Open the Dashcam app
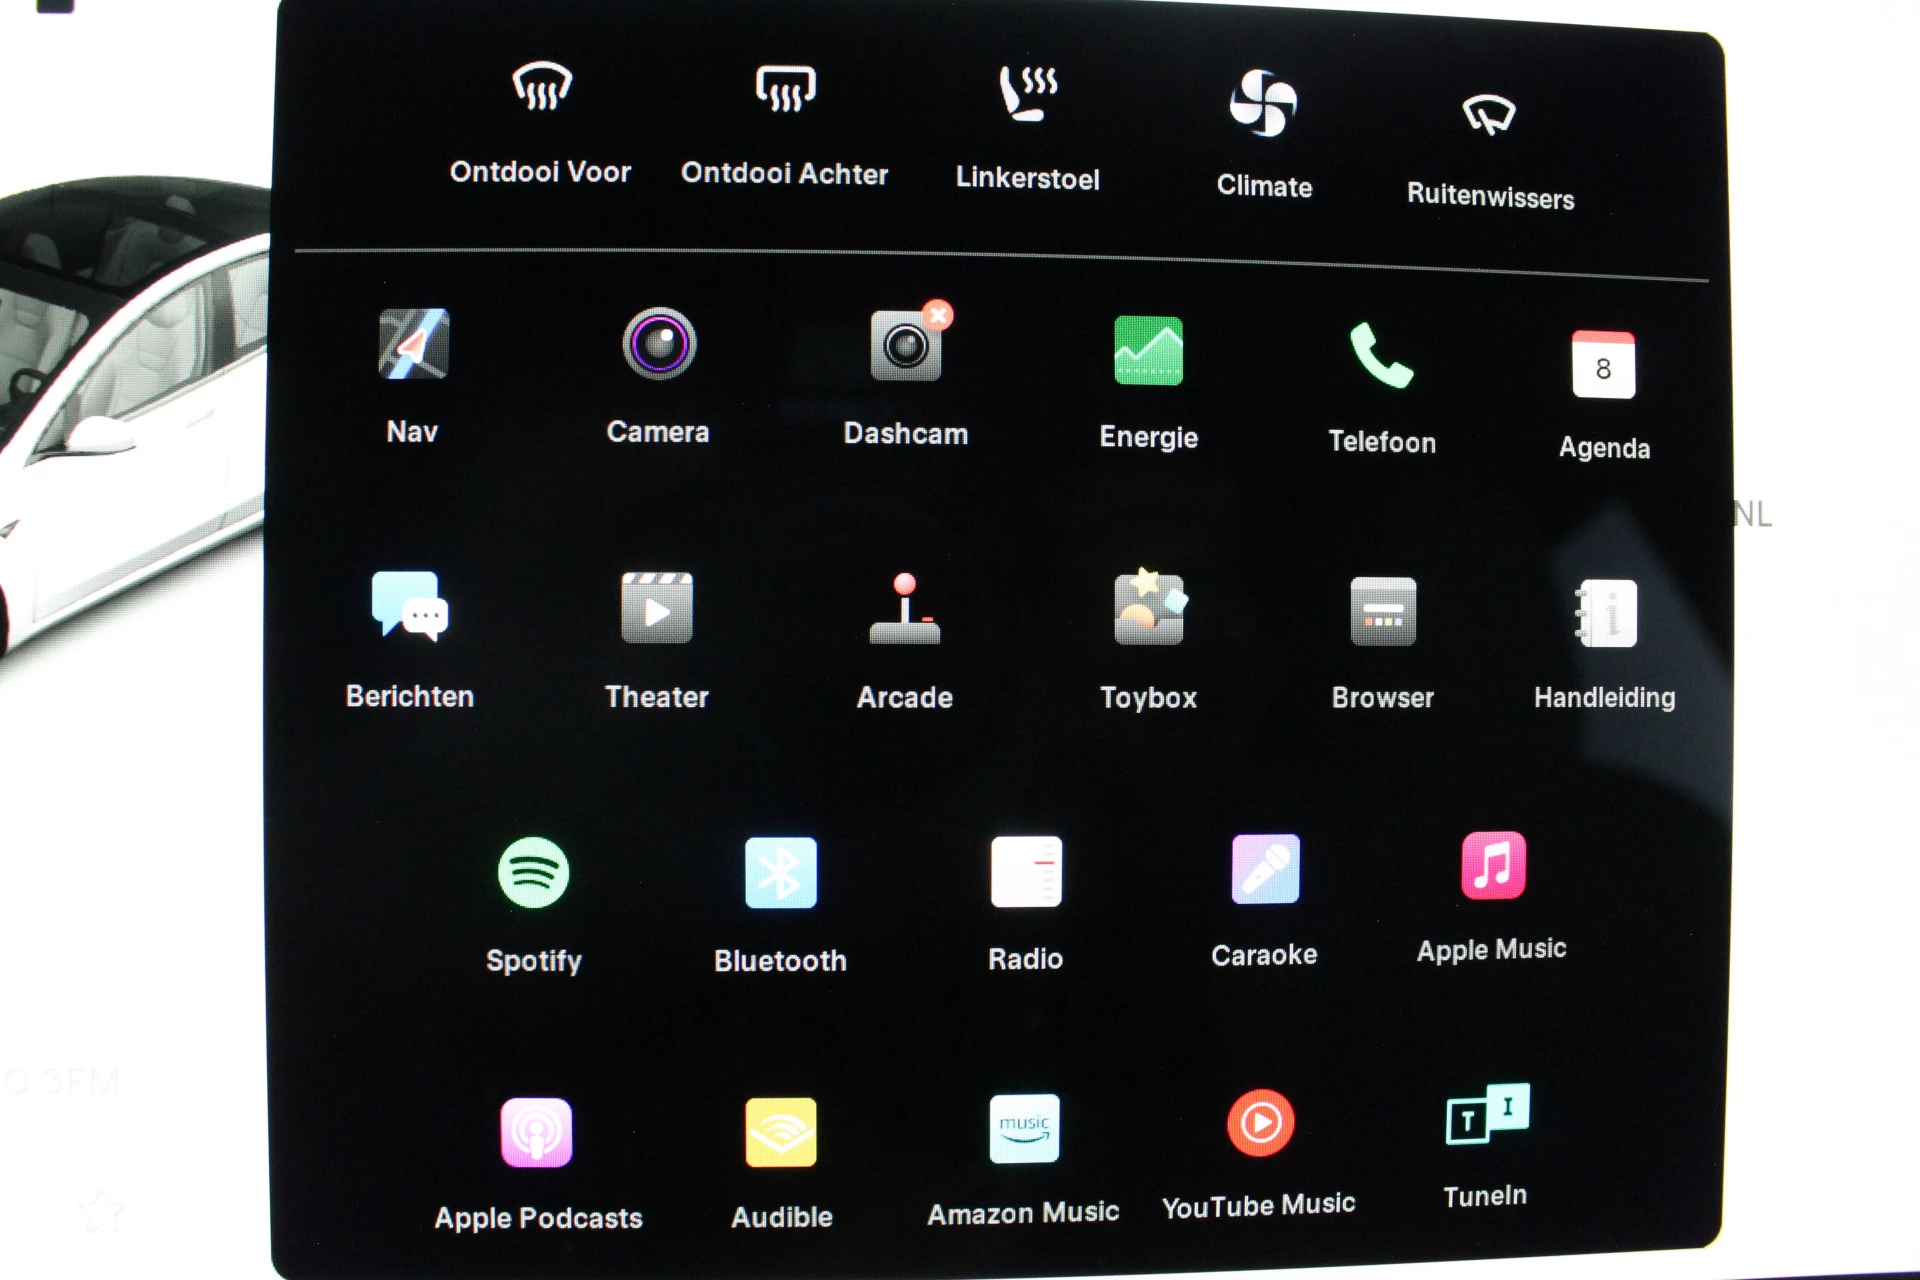Screen dimensions: 1920x1280 (x=906, y=347)
